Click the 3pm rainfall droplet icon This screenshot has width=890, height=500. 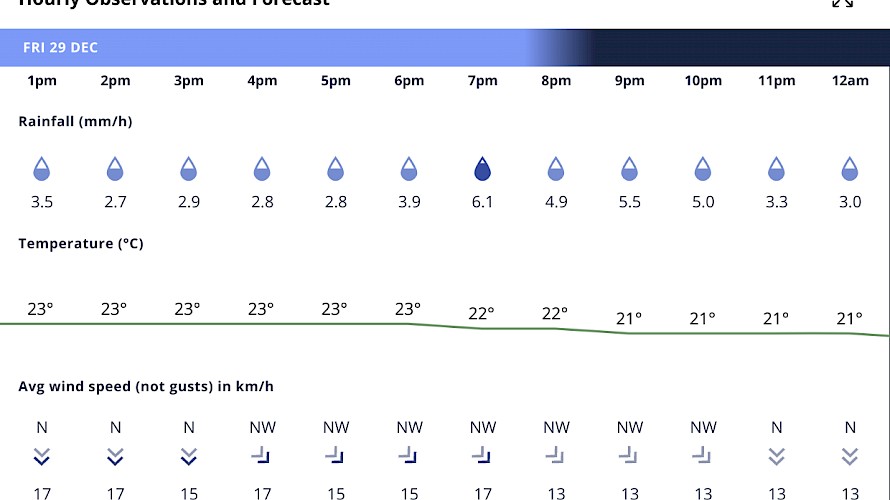click(x=189, y=169)
